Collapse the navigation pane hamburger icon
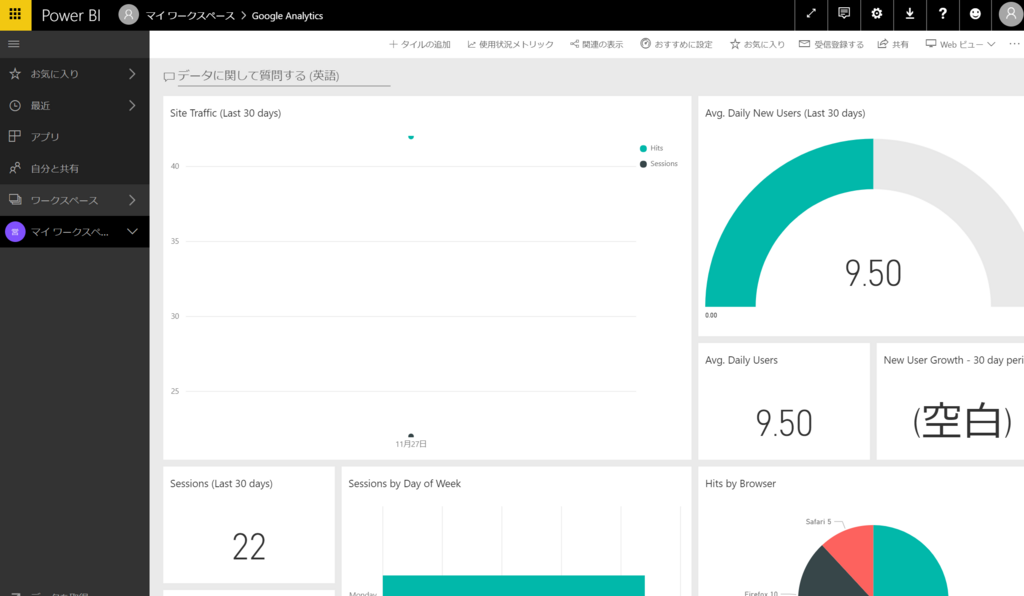This screenshot has height=596, width=1024. (x=14, y=44)
